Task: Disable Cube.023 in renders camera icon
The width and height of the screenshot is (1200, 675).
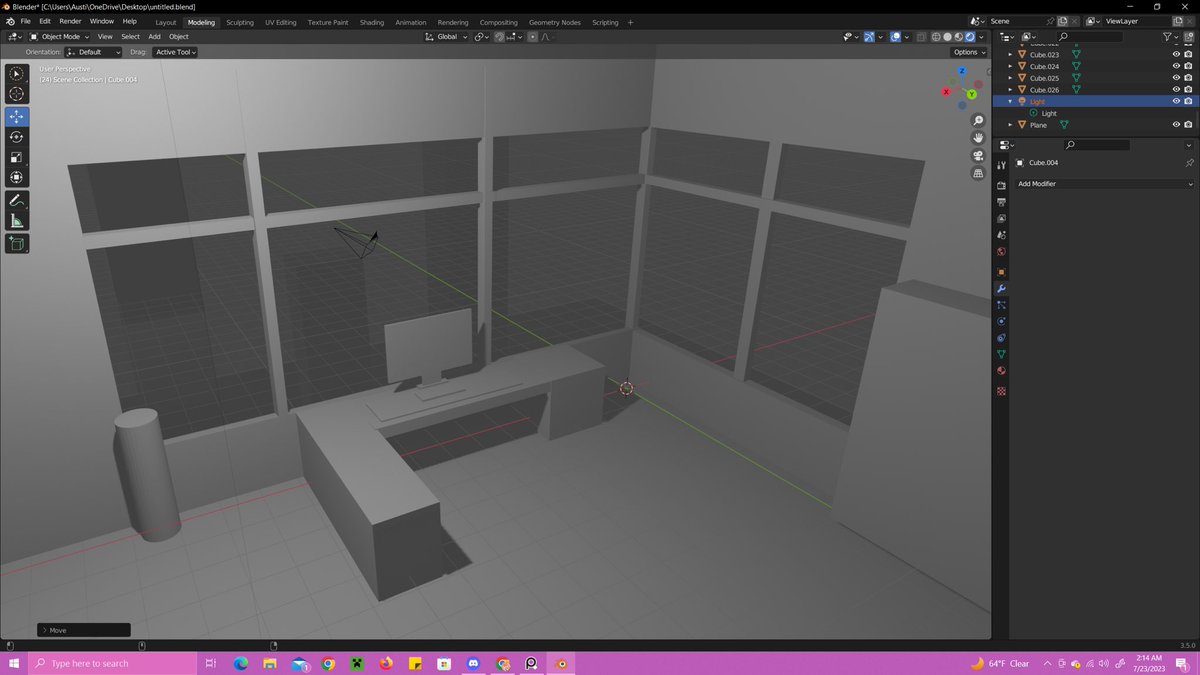Action: click(x=1188, y=54)
